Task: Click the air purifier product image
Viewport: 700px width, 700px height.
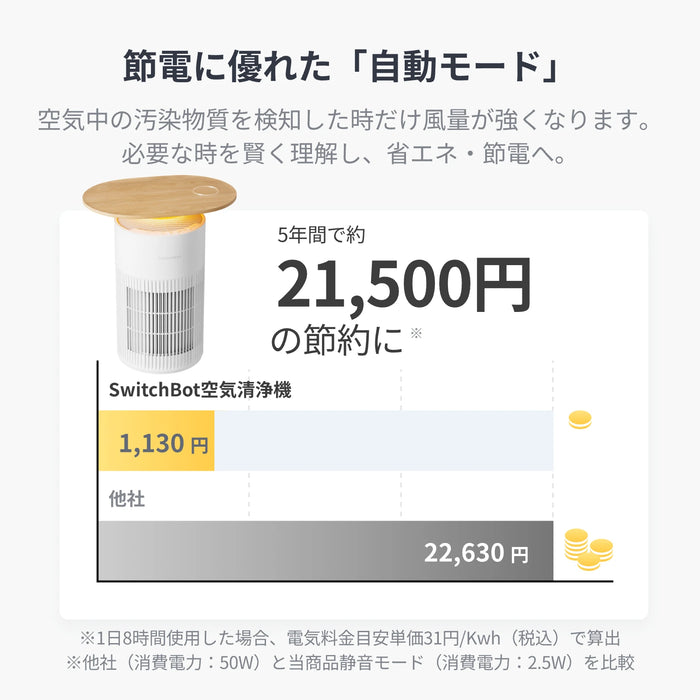Action: click(x=162, y=270)
